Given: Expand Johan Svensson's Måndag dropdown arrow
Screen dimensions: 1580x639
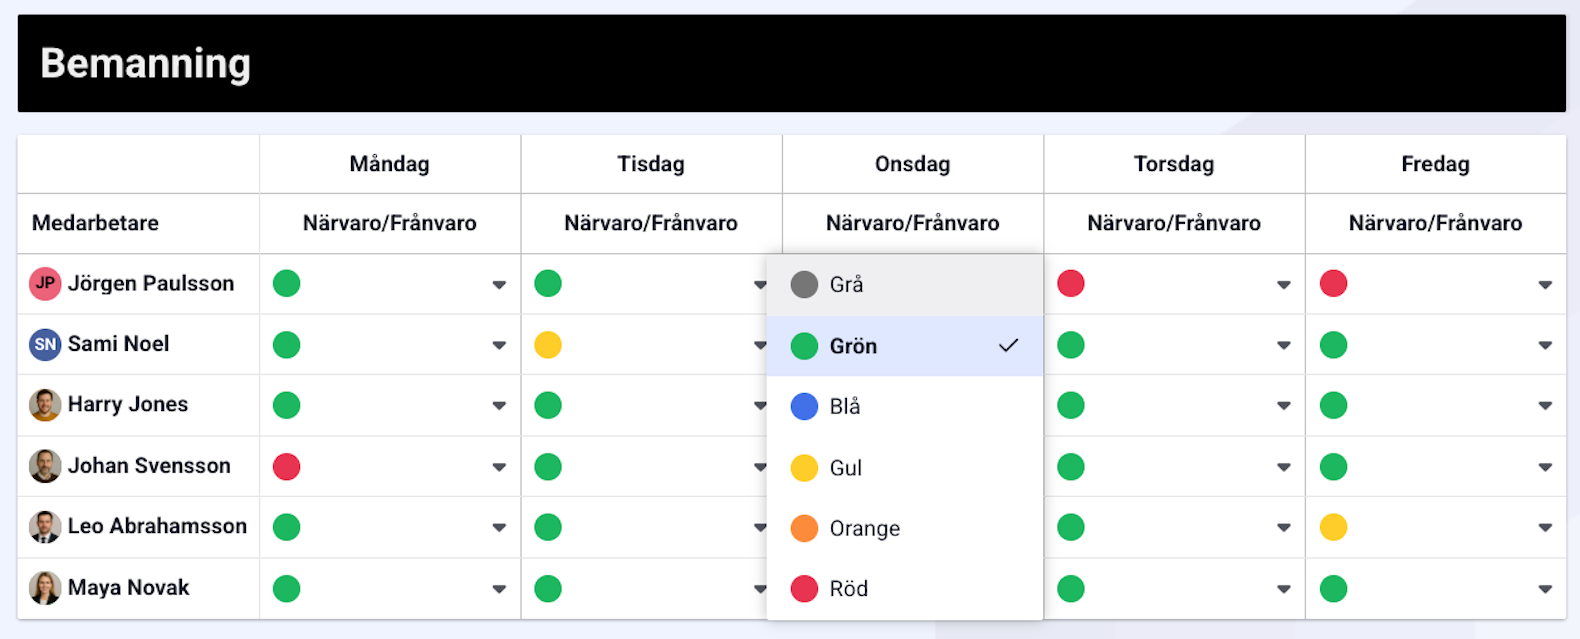Looking at the screenshot, I should 499,467.
